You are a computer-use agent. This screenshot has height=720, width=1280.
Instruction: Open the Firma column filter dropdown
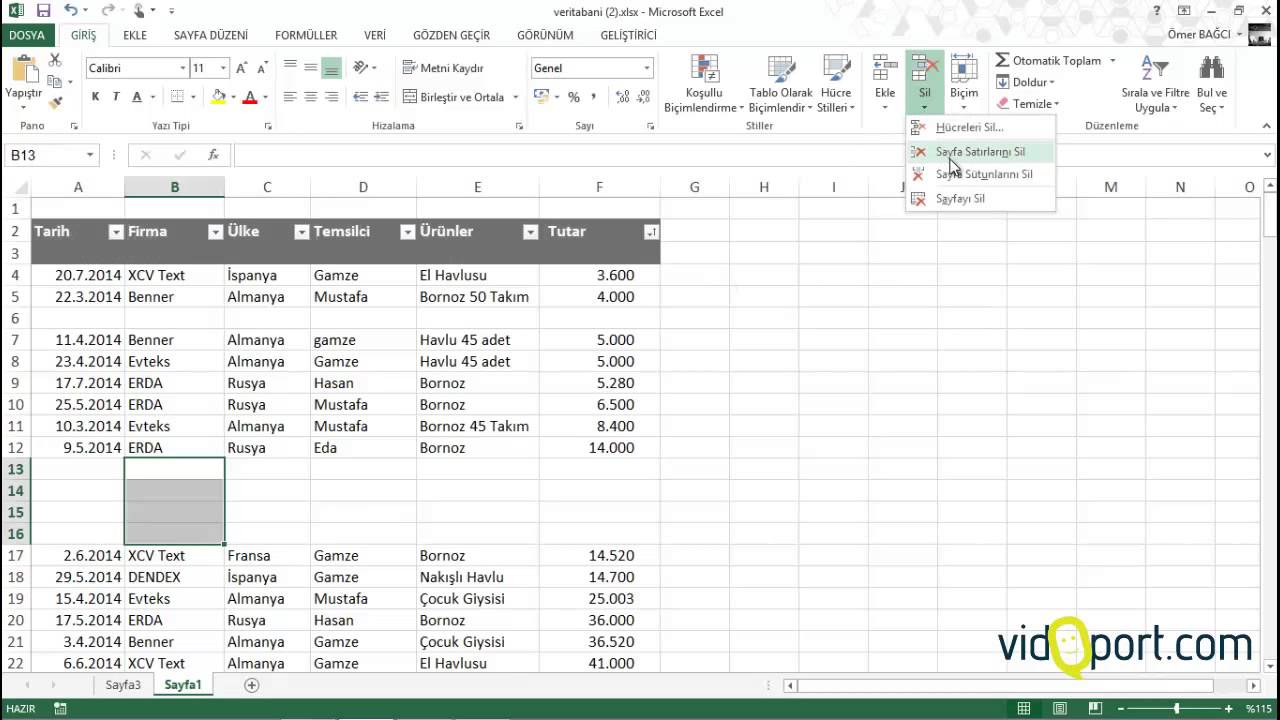(x=215, y=232)
